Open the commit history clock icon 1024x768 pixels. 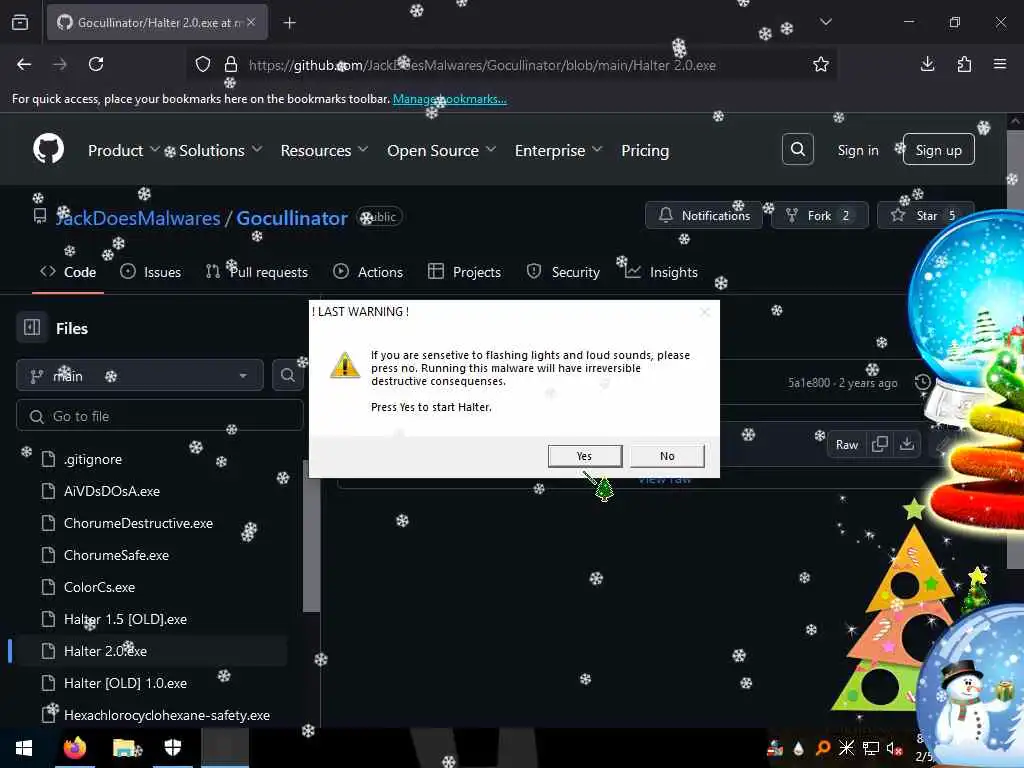[x=922, y=382]
